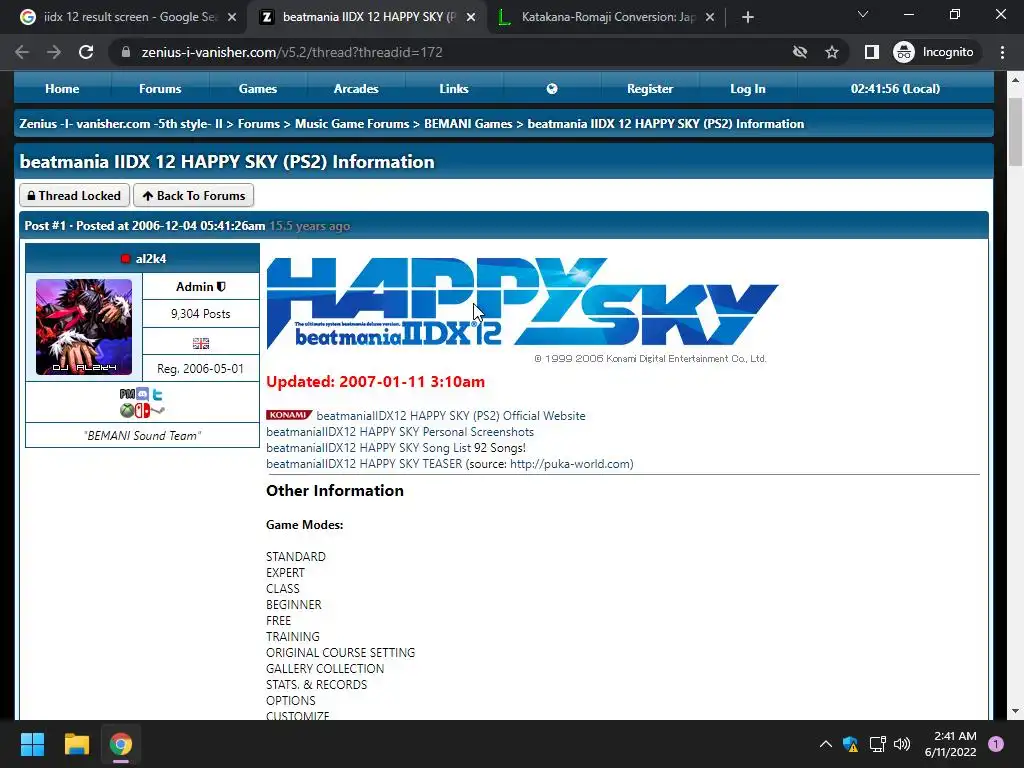The width and height of the screenshot is (1024, 768).
Task: Open al2k4's Twitter icon link
Action: (x=157, y=394)
